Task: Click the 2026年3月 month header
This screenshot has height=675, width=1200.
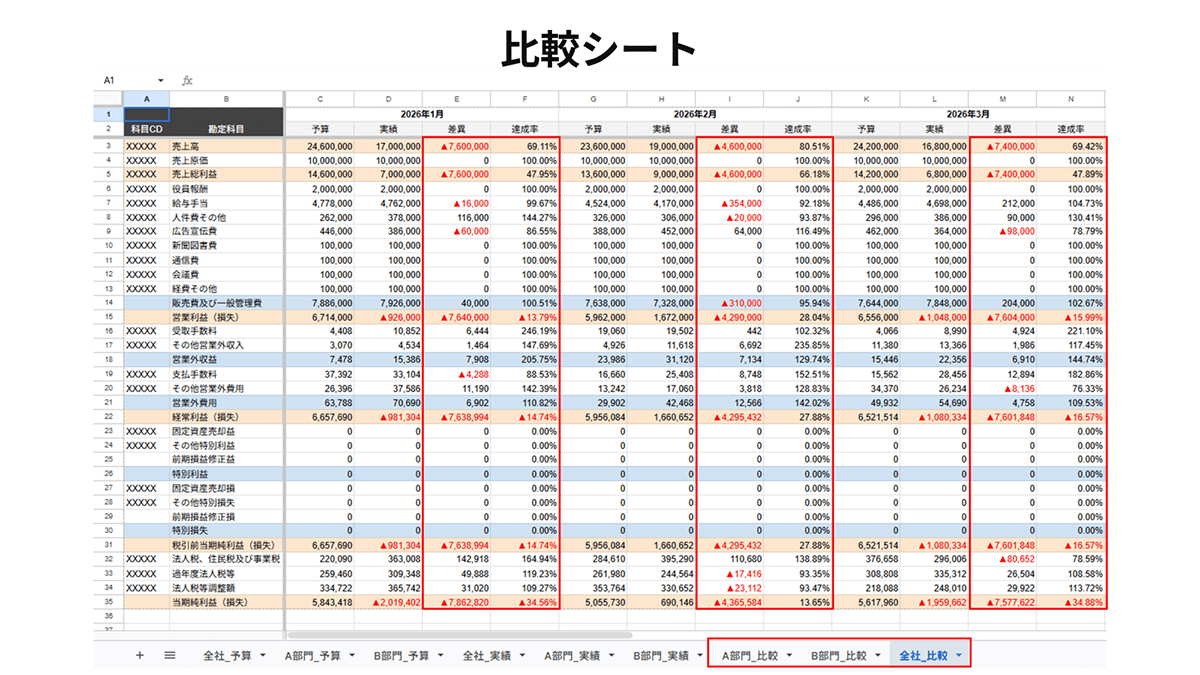Action: pos(969,114)
